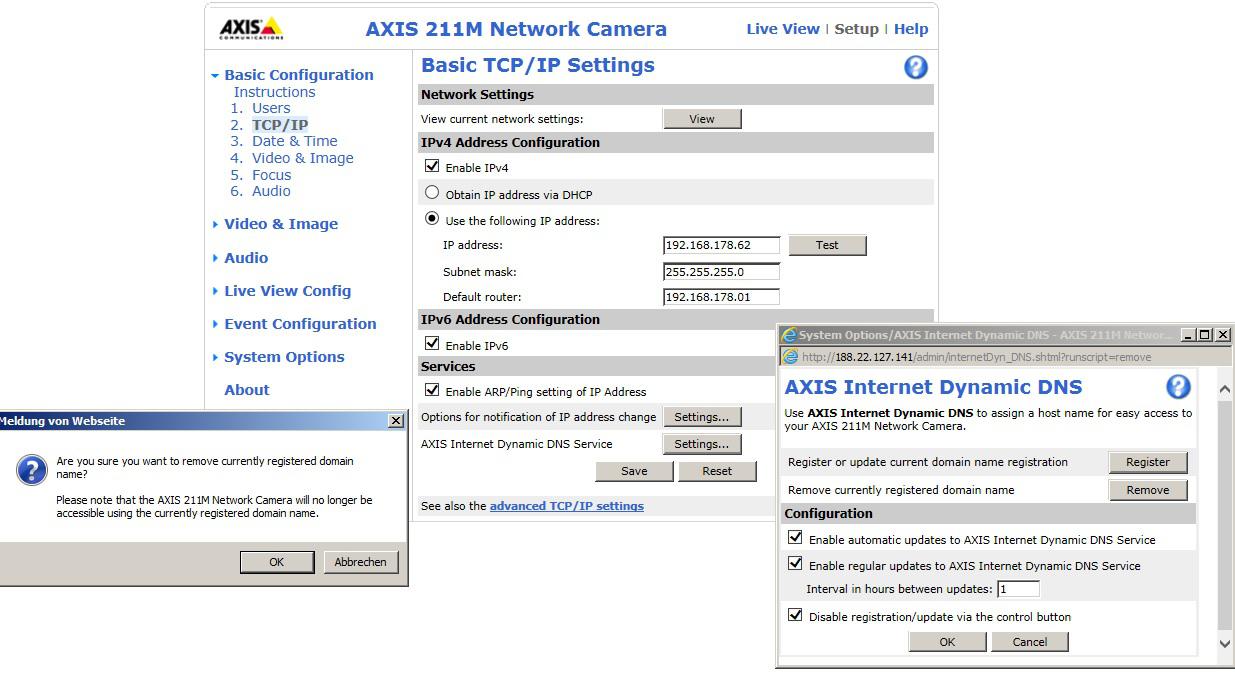This screenshot has width=1235, height=673.
Task: Cancel the Dynamic DNS popup
Action: (x=1030, y=642)
